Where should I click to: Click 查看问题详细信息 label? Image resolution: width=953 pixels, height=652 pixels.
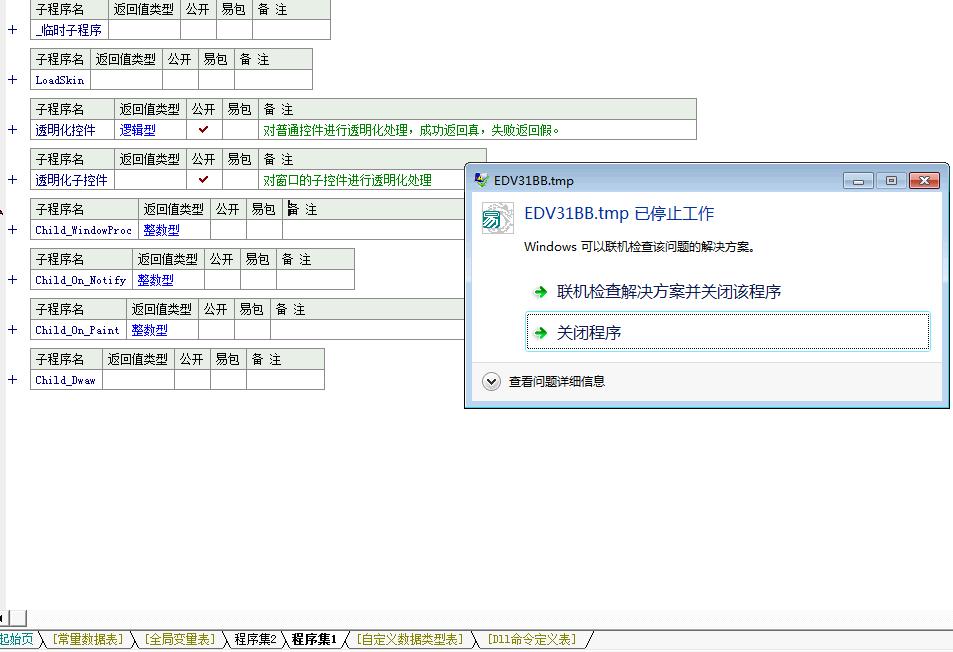[x=557, y=382]
